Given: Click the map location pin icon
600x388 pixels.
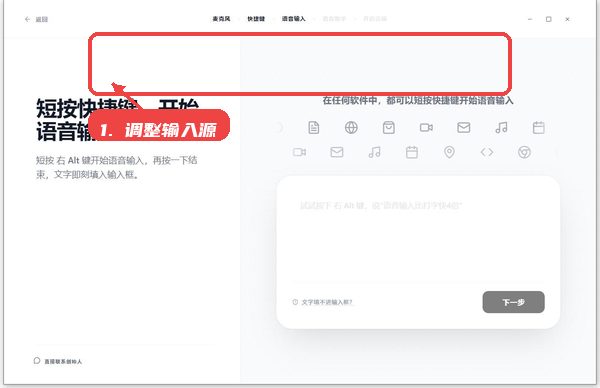Looking at the screenshot, I should (449, 152).
